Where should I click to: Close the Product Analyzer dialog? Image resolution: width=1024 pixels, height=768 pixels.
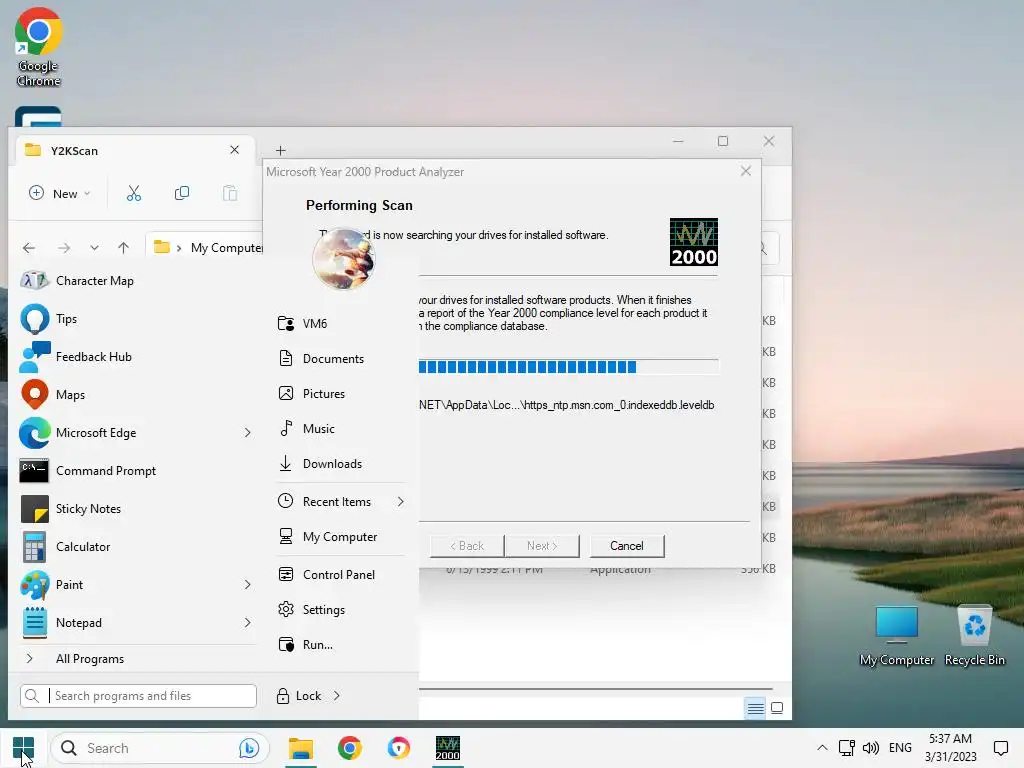(x=746, y=171)
